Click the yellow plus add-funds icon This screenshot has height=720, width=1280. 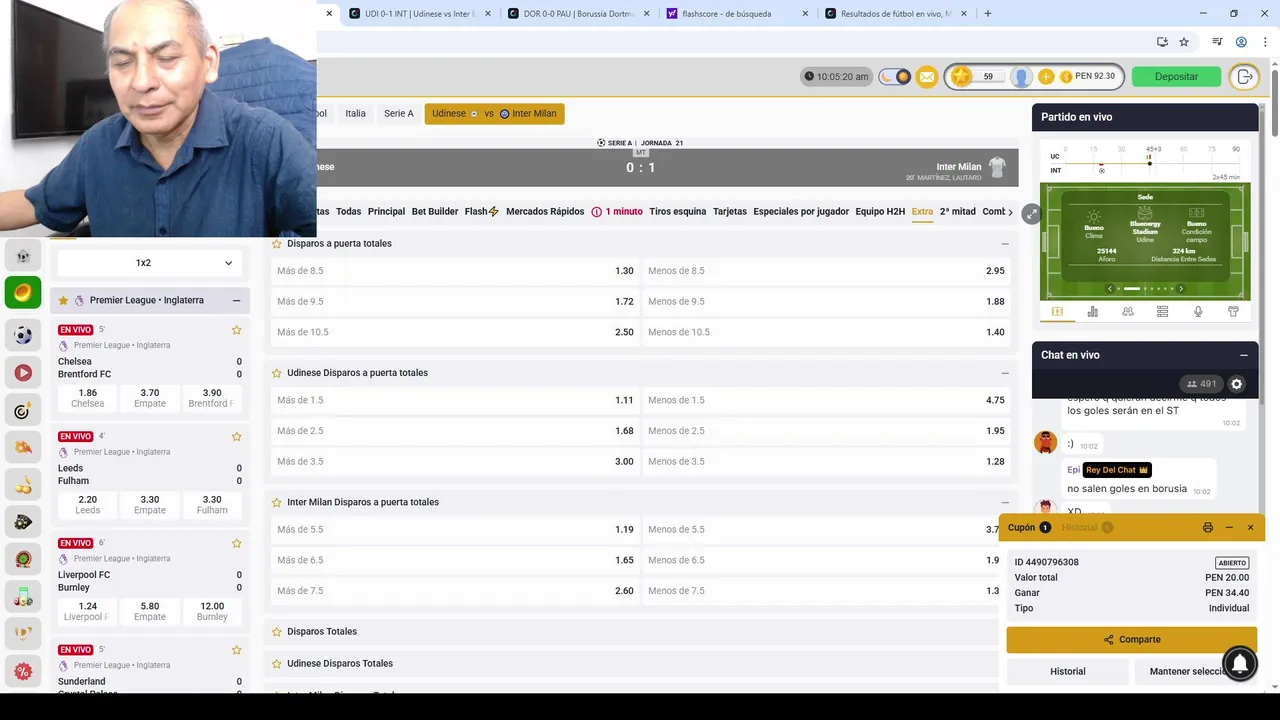tap(1046, 77)
